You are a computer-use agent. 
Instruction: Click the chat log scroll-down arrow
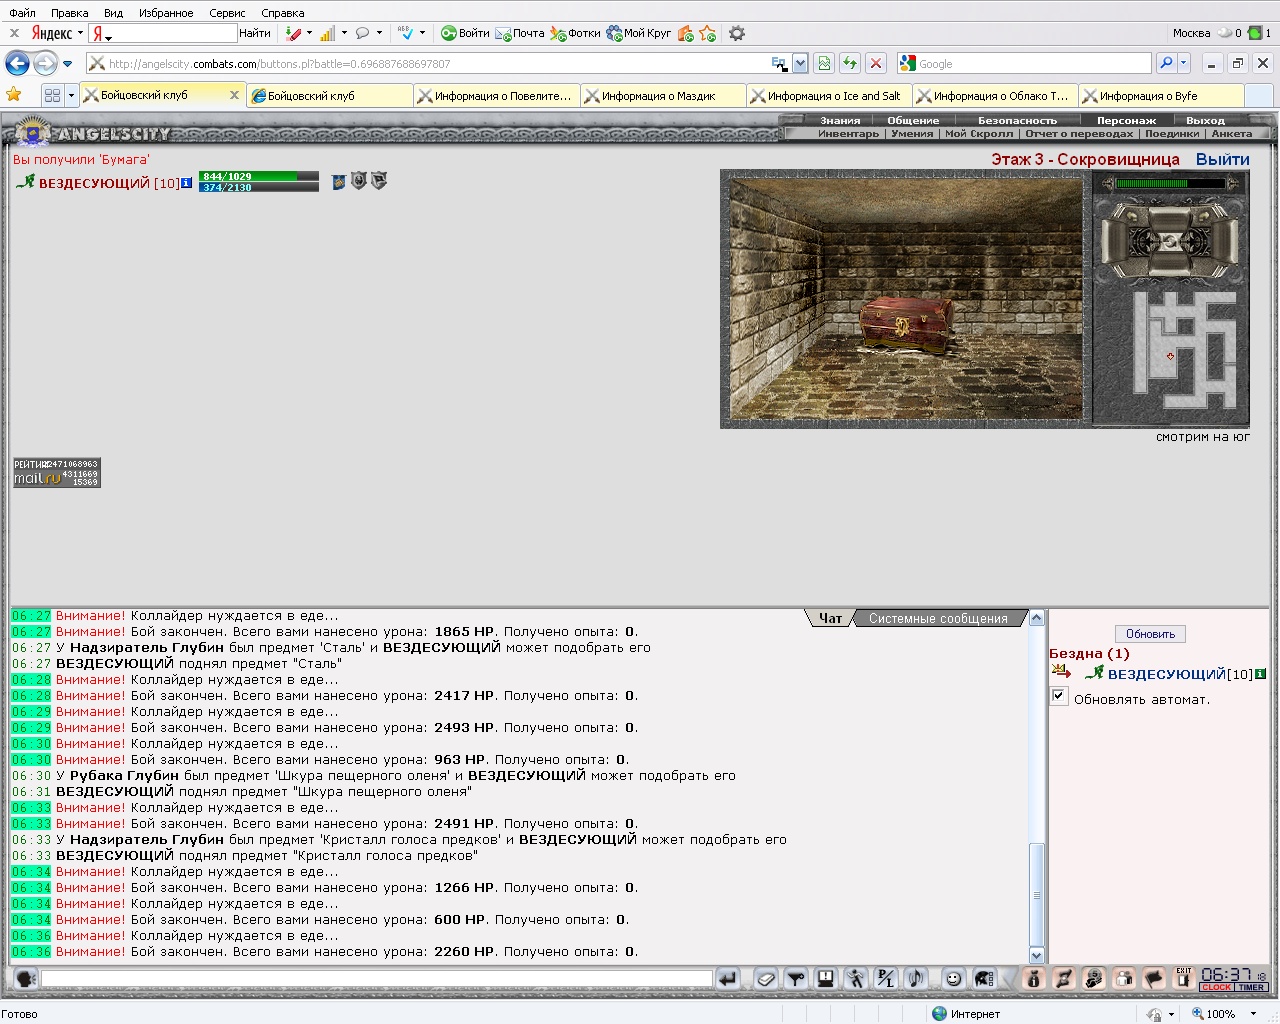point(1037,955)
